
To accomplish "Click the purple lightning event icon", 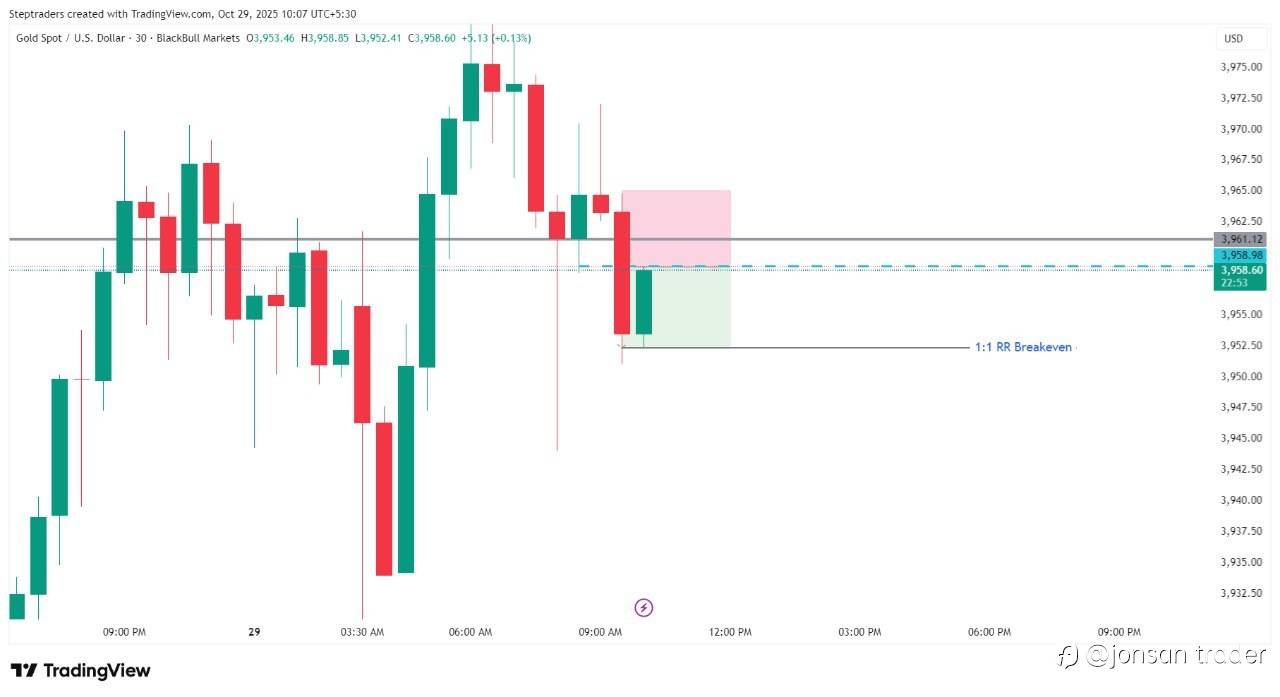I will click(x=645, y=607).
